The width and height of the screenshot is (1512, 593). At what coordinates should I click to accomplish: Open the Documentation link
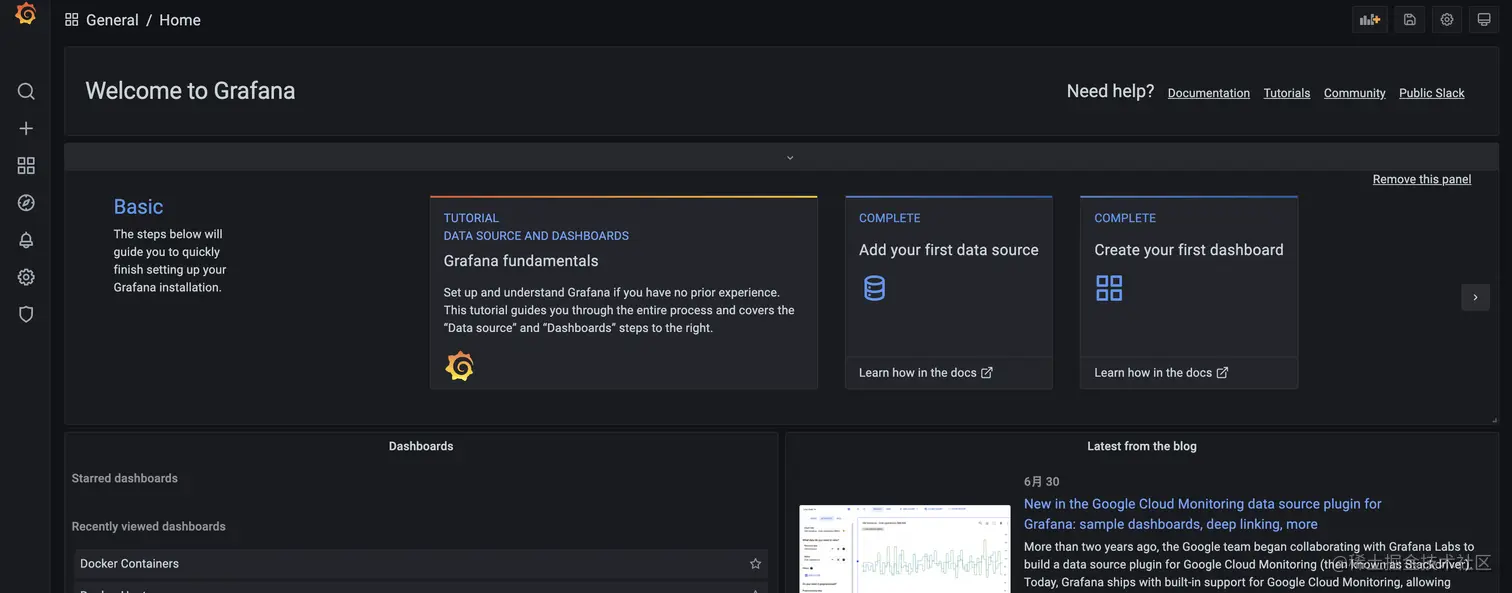coord(1209,93)
